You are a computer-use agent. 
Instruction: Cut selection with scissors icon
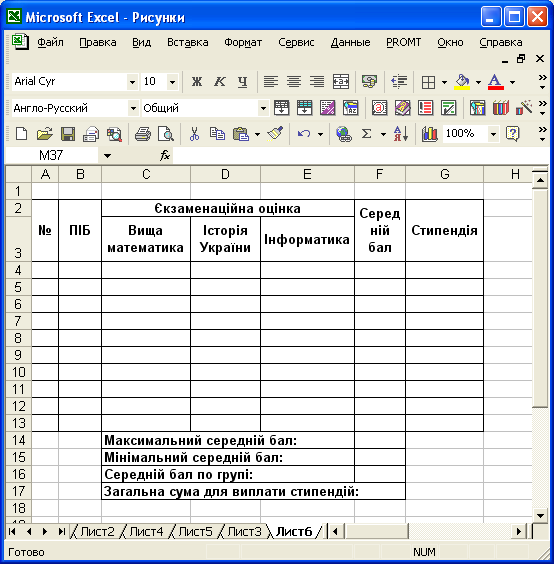(194, 134)
